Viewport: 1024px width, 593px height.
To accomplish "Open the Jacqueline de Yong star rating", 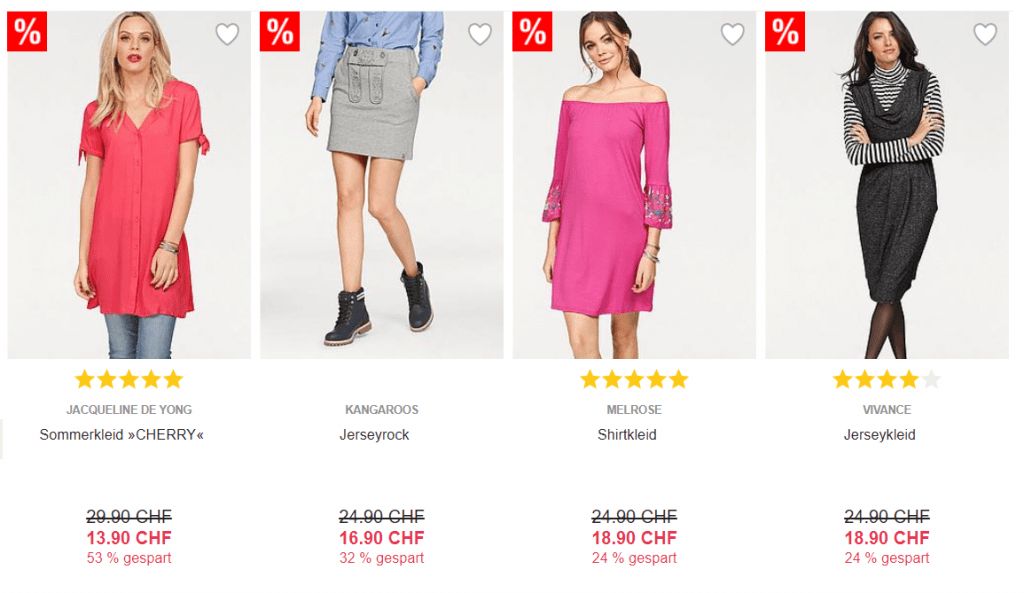I will click(x=129, y=379).
